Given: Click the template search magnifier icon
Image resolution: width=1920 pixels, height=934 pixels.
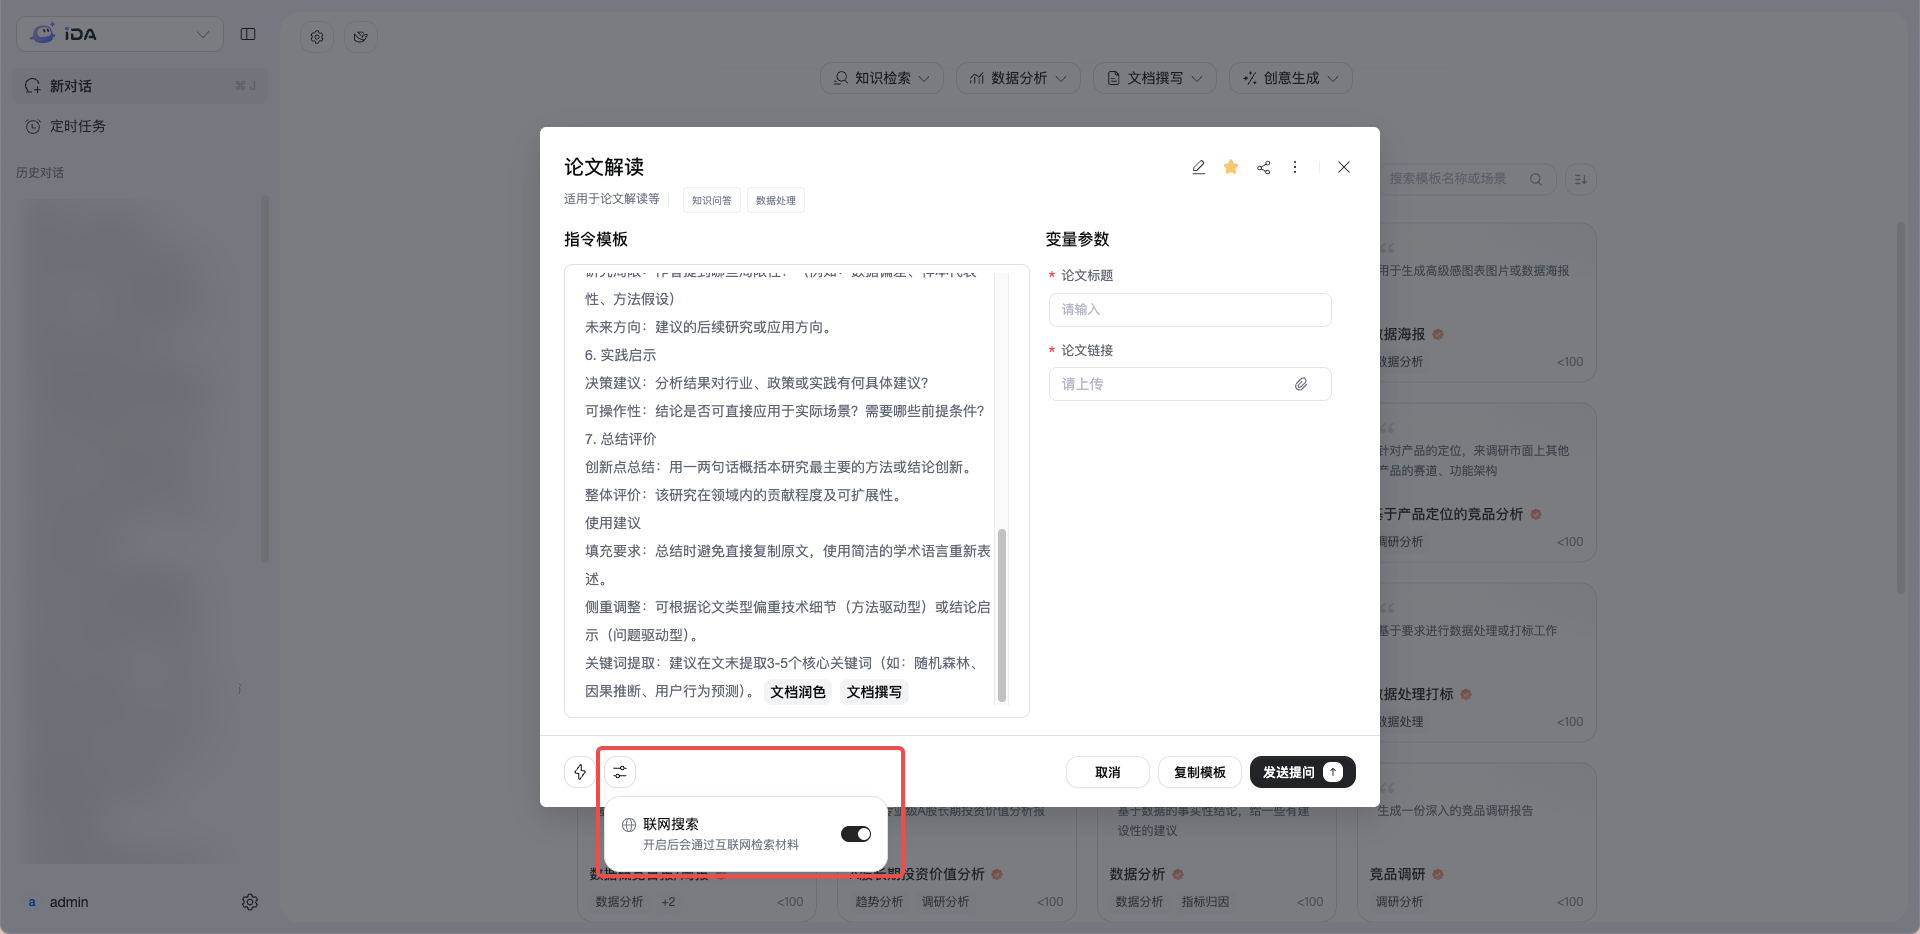Looking at the screenshot, I should 1536,179.
